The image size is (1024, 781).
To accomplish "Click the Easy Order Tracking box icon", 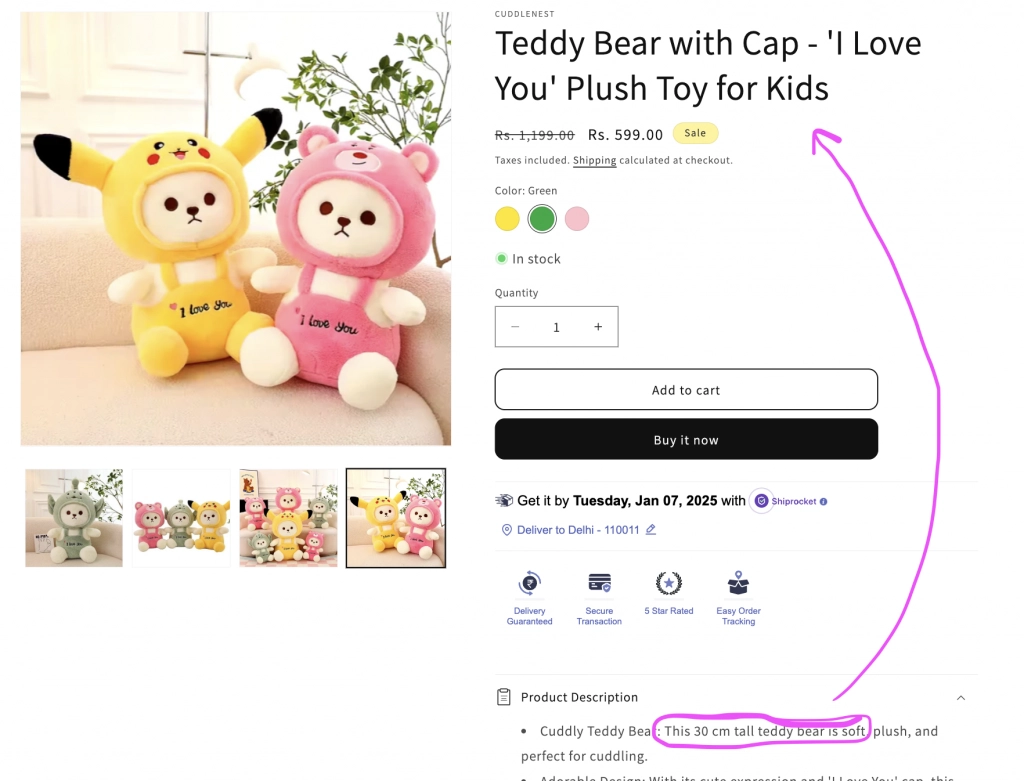I will click(x=738, y=584).
